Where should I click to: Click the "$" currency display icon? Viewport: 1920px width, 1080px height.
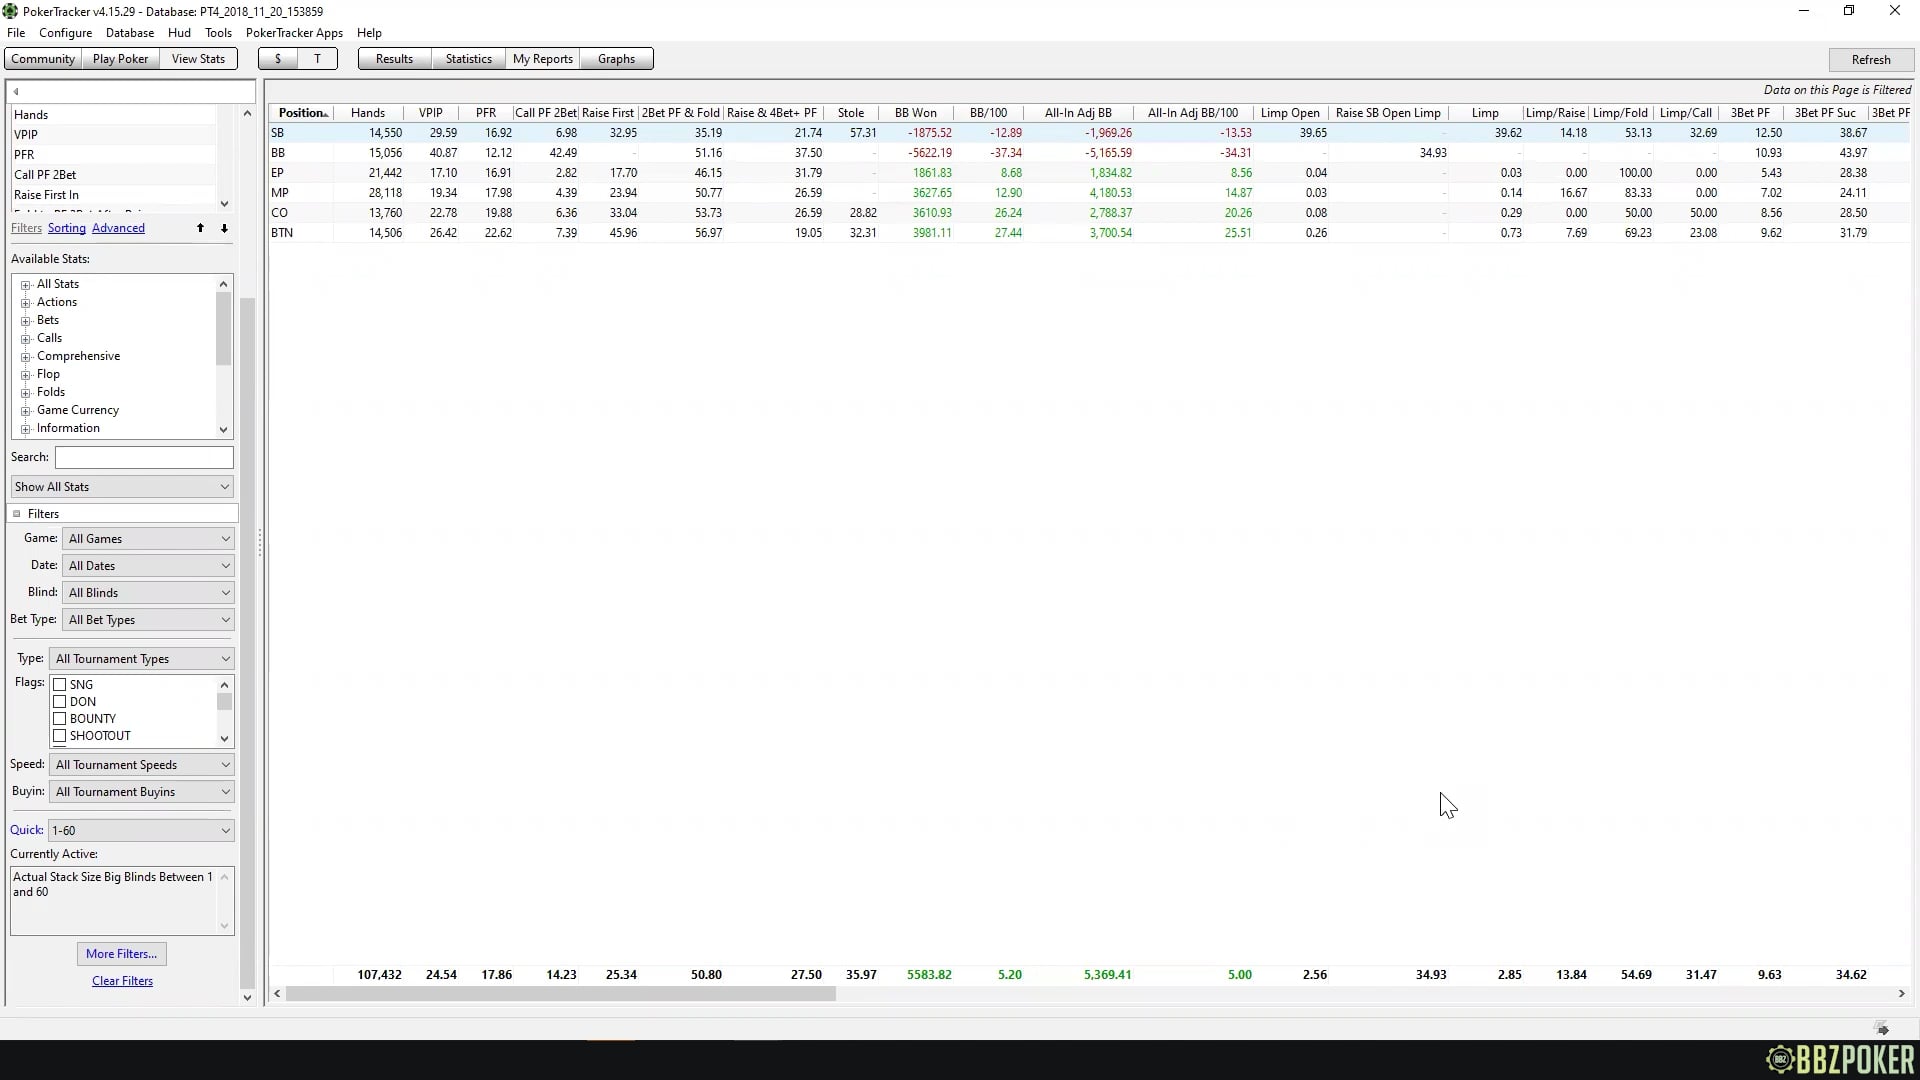(x=278, y=59)
